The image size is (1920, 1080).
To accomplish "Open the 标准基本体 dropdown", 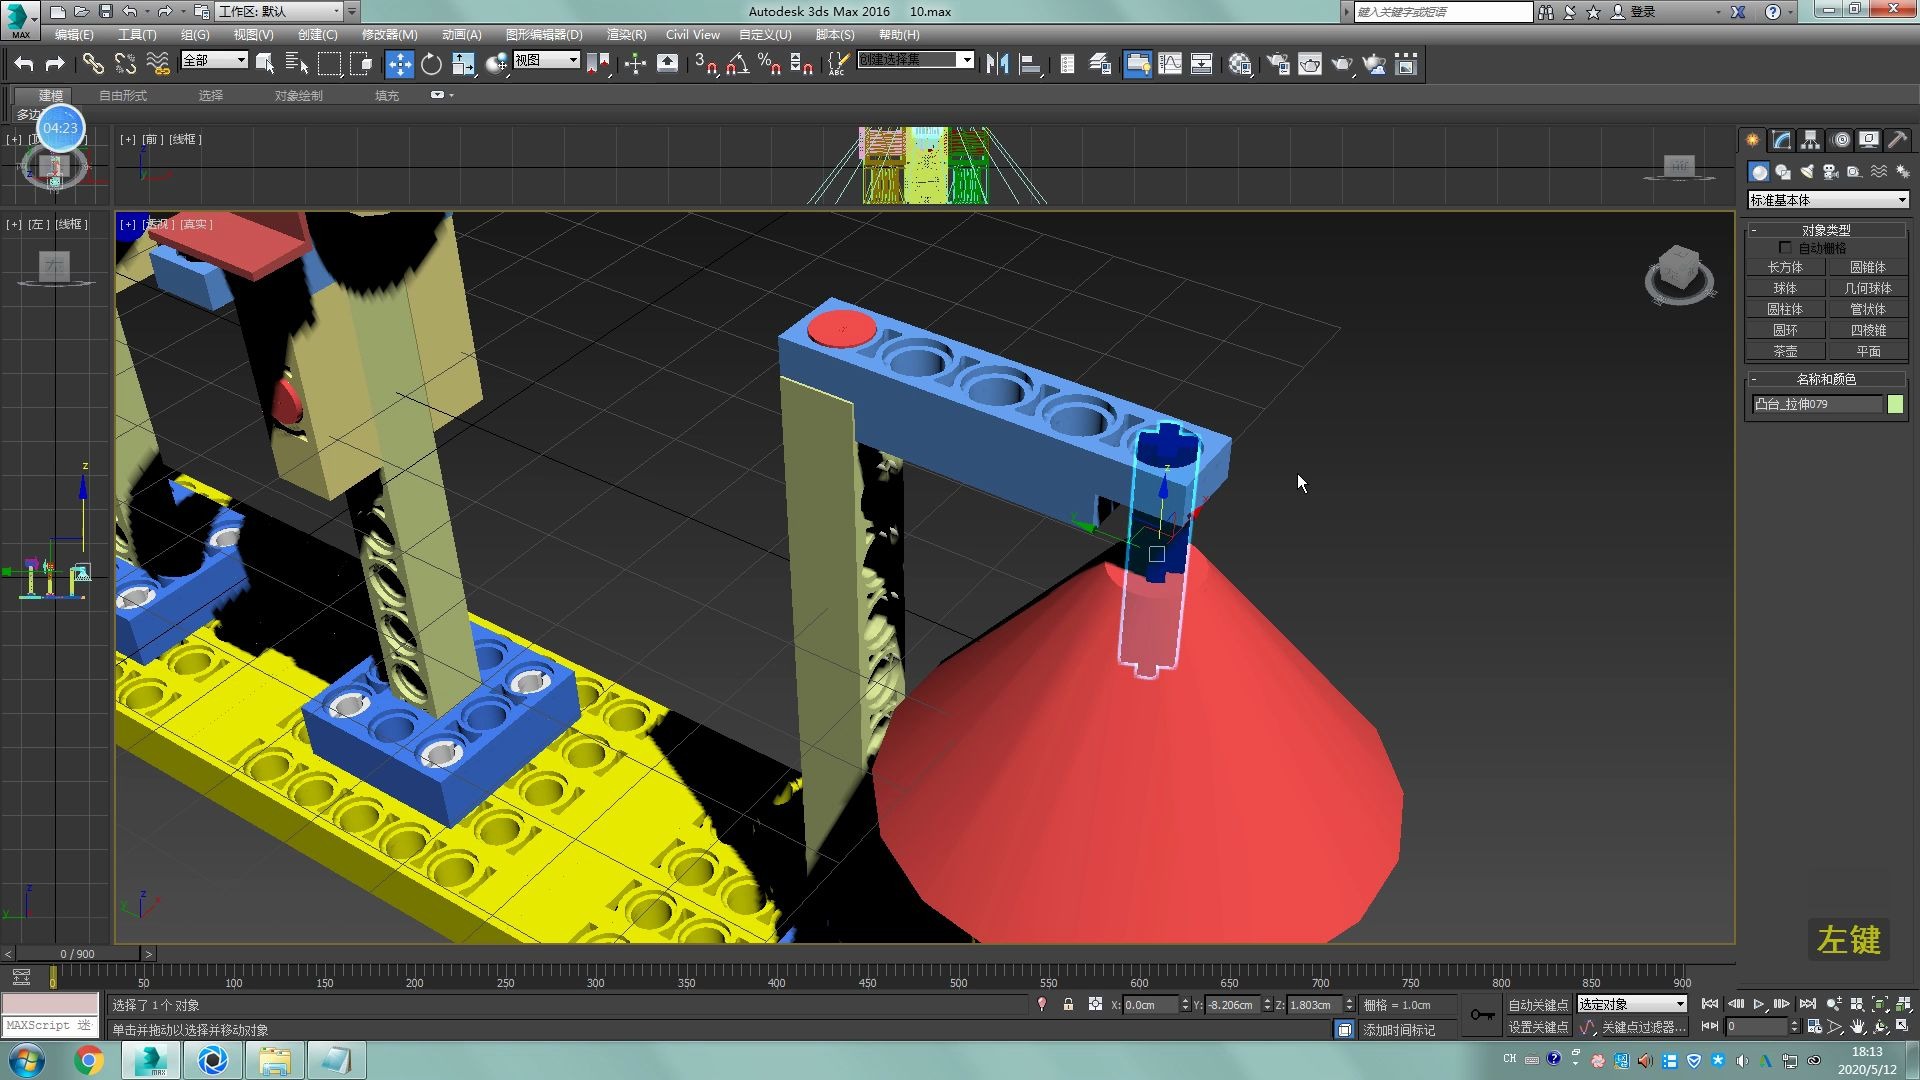I will coord(1827,200).
